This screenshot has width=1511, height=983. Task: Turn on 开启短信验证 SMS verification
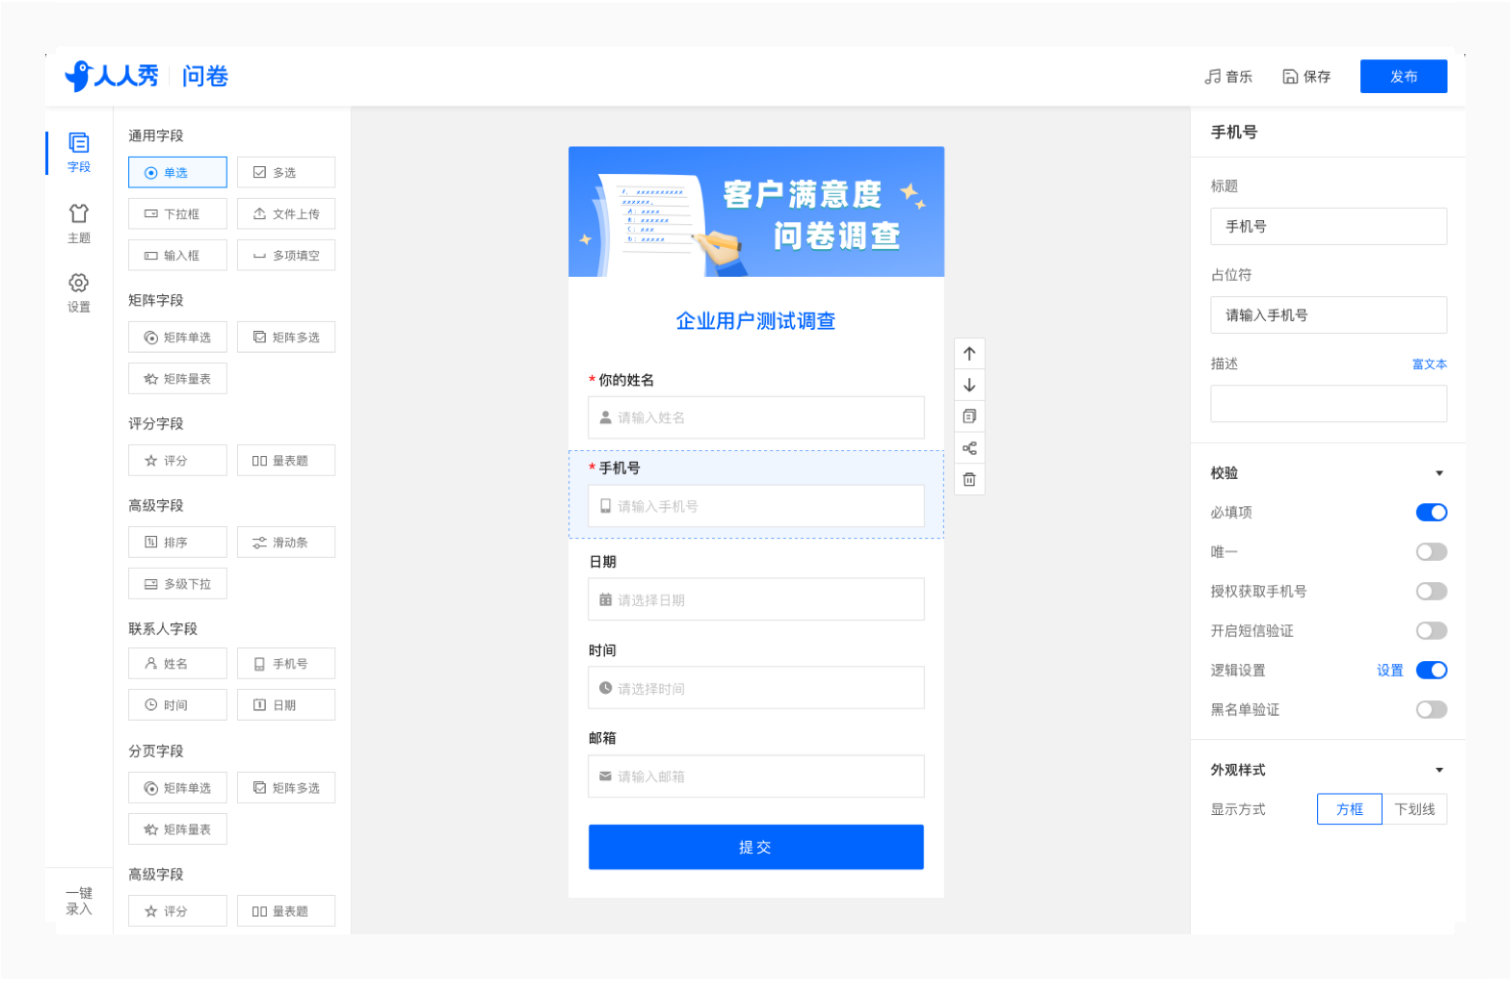coord(1431,630)
